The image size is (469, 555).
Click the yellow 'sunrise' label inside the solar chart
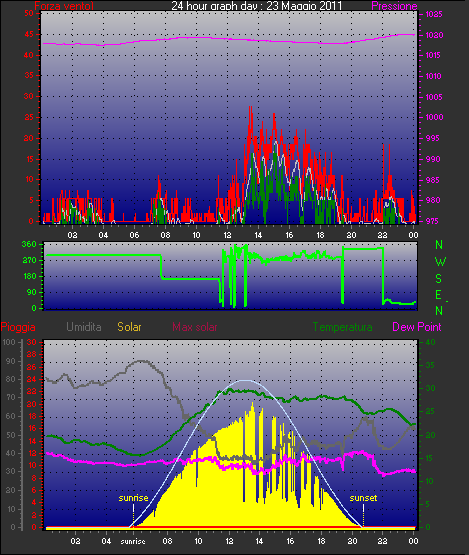(133, 498)
